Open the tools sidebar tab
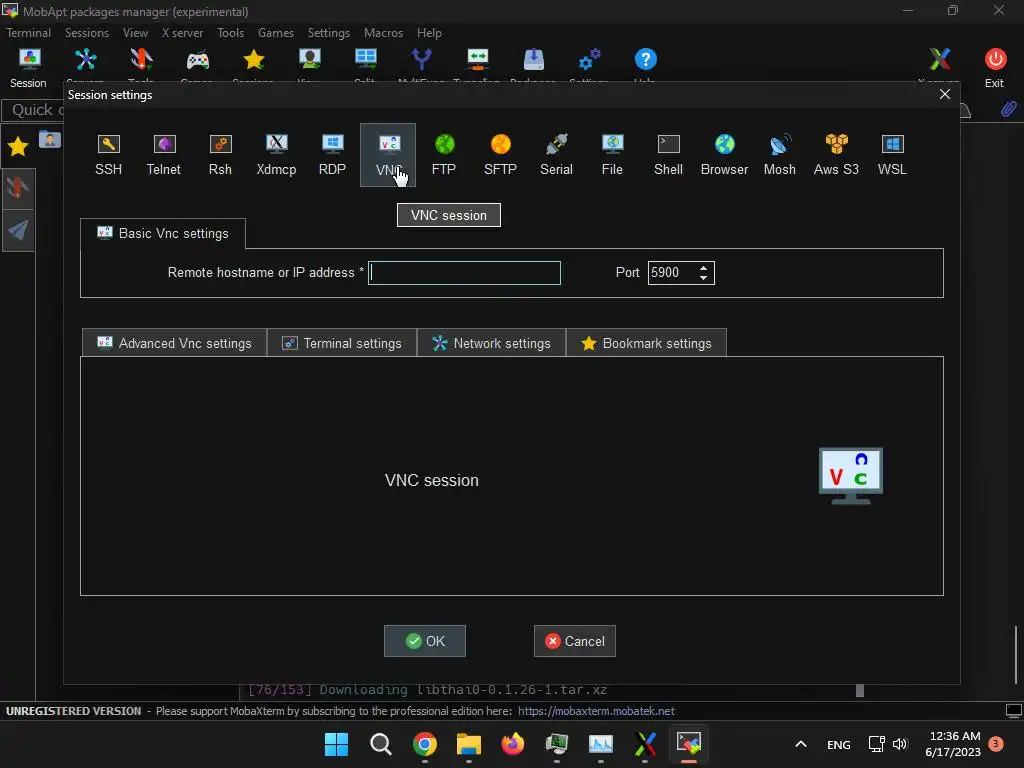The height and width of the screenshot is (768, 1024). tap(18, 188)
